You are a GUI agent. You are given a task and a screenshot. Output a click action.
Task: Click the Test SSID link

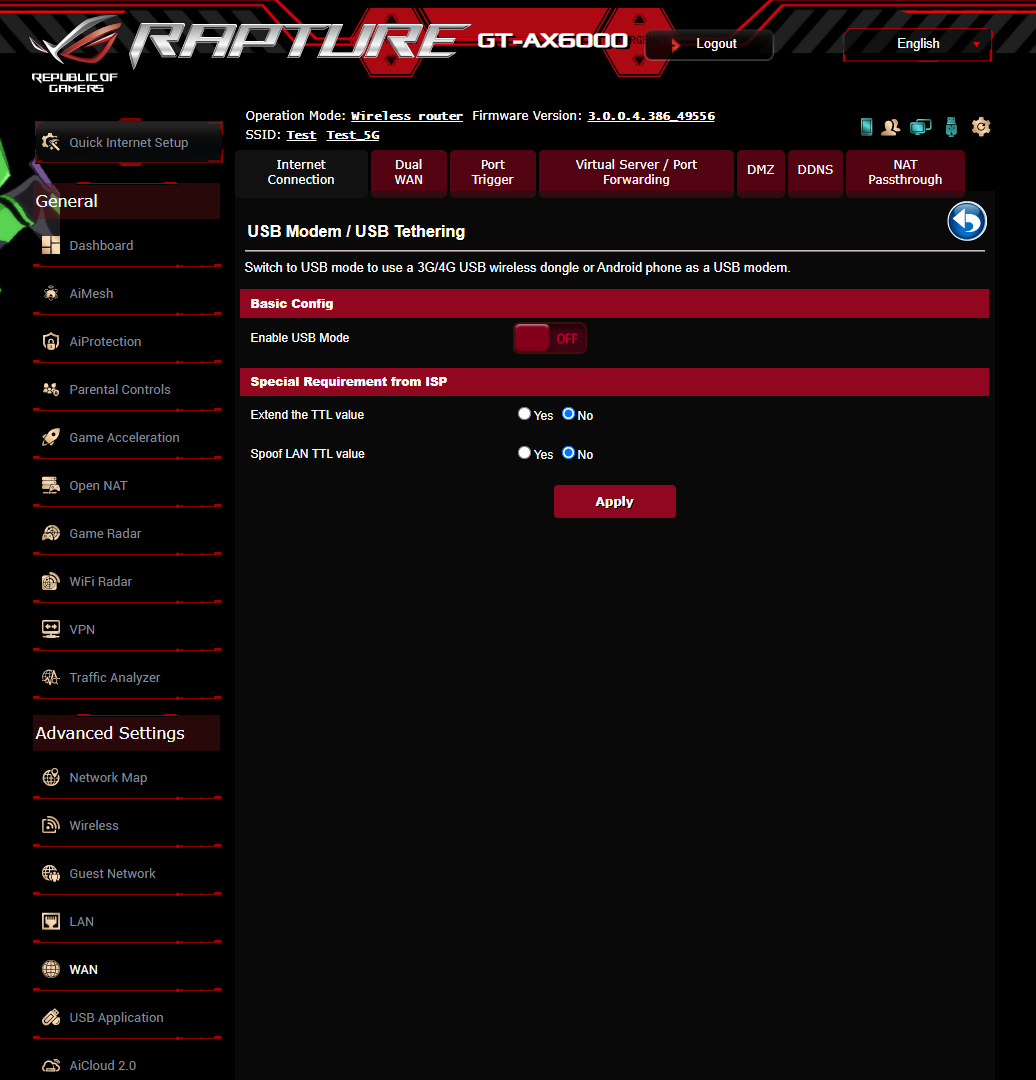pyautogui.click(x=301, y=135)
